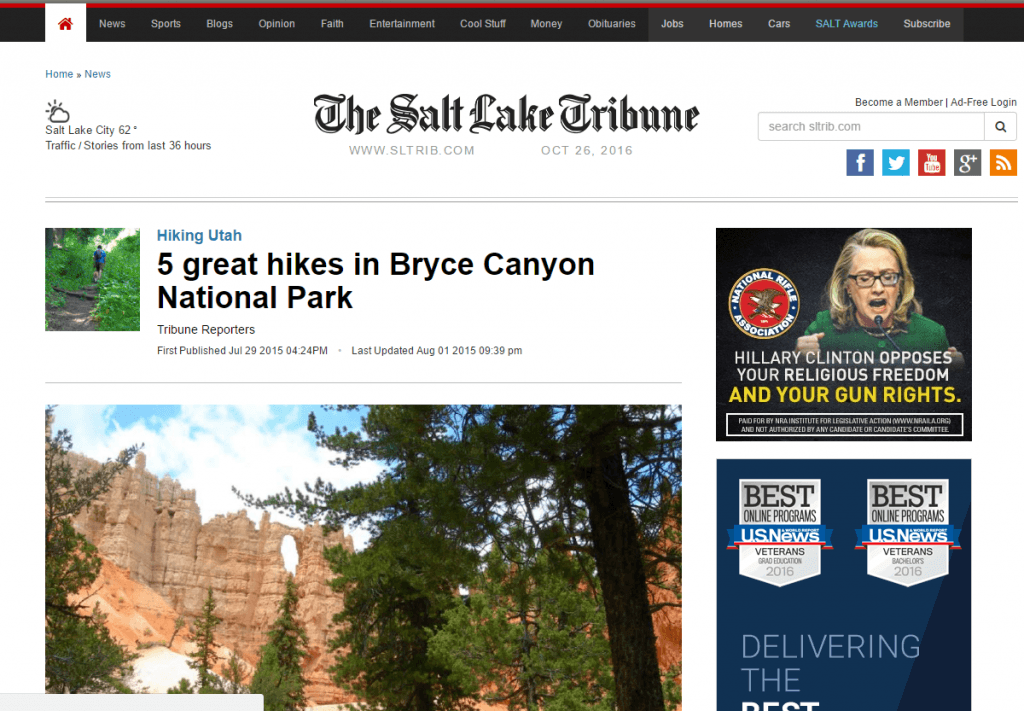The image size is (1024, 711).
Task: Click the Last Updated Aug 01 2015 text
Action: click(437, 351)
